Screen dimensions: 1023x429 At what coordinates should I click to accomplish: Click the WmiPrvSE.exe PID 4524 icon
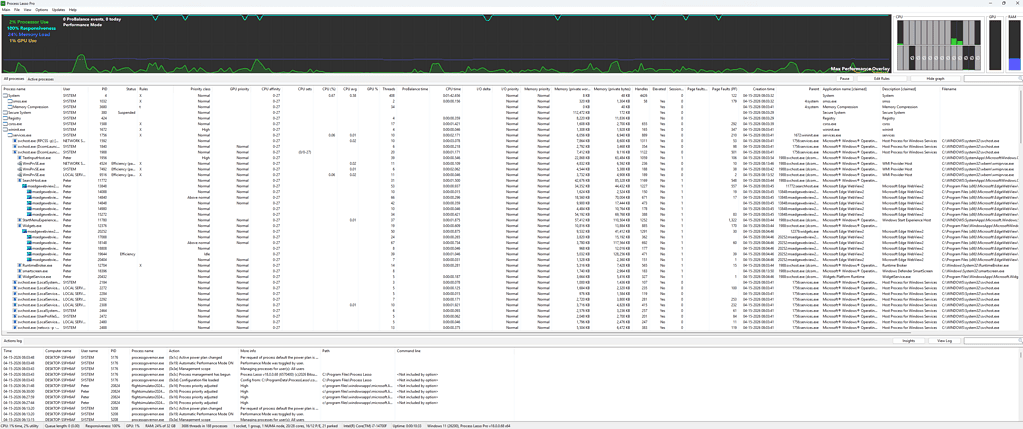click(x=20, y=163)
